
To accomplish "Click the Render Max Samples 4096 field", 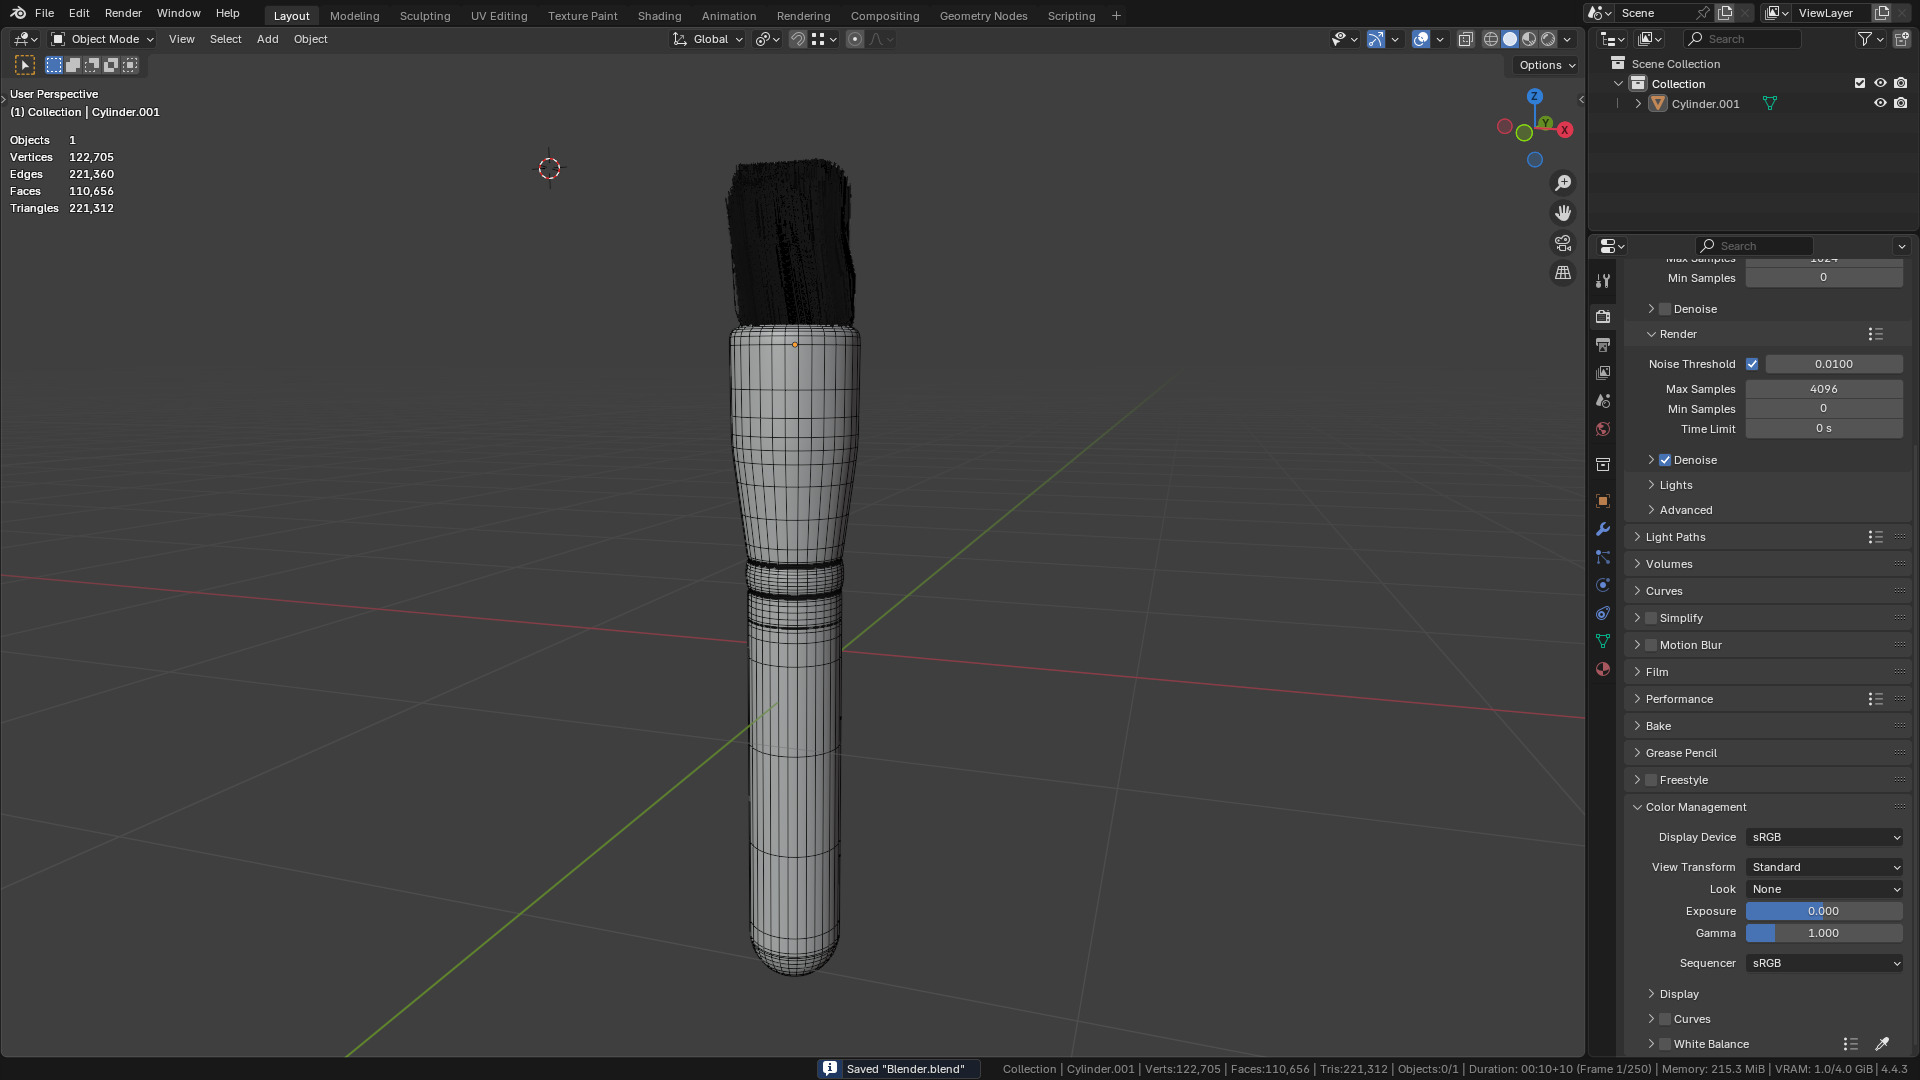I will click(1825, 389).
